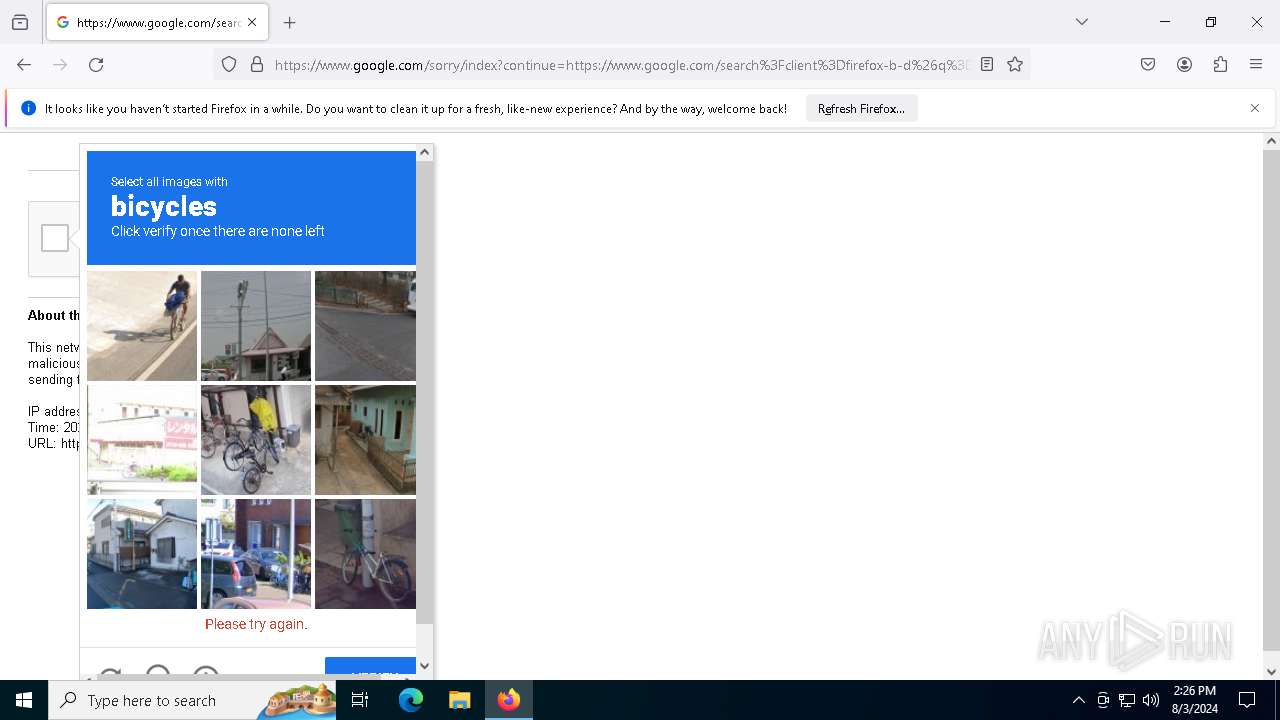Open the Windows Start menu
1280x720 pixels.
tap(24, 700)
